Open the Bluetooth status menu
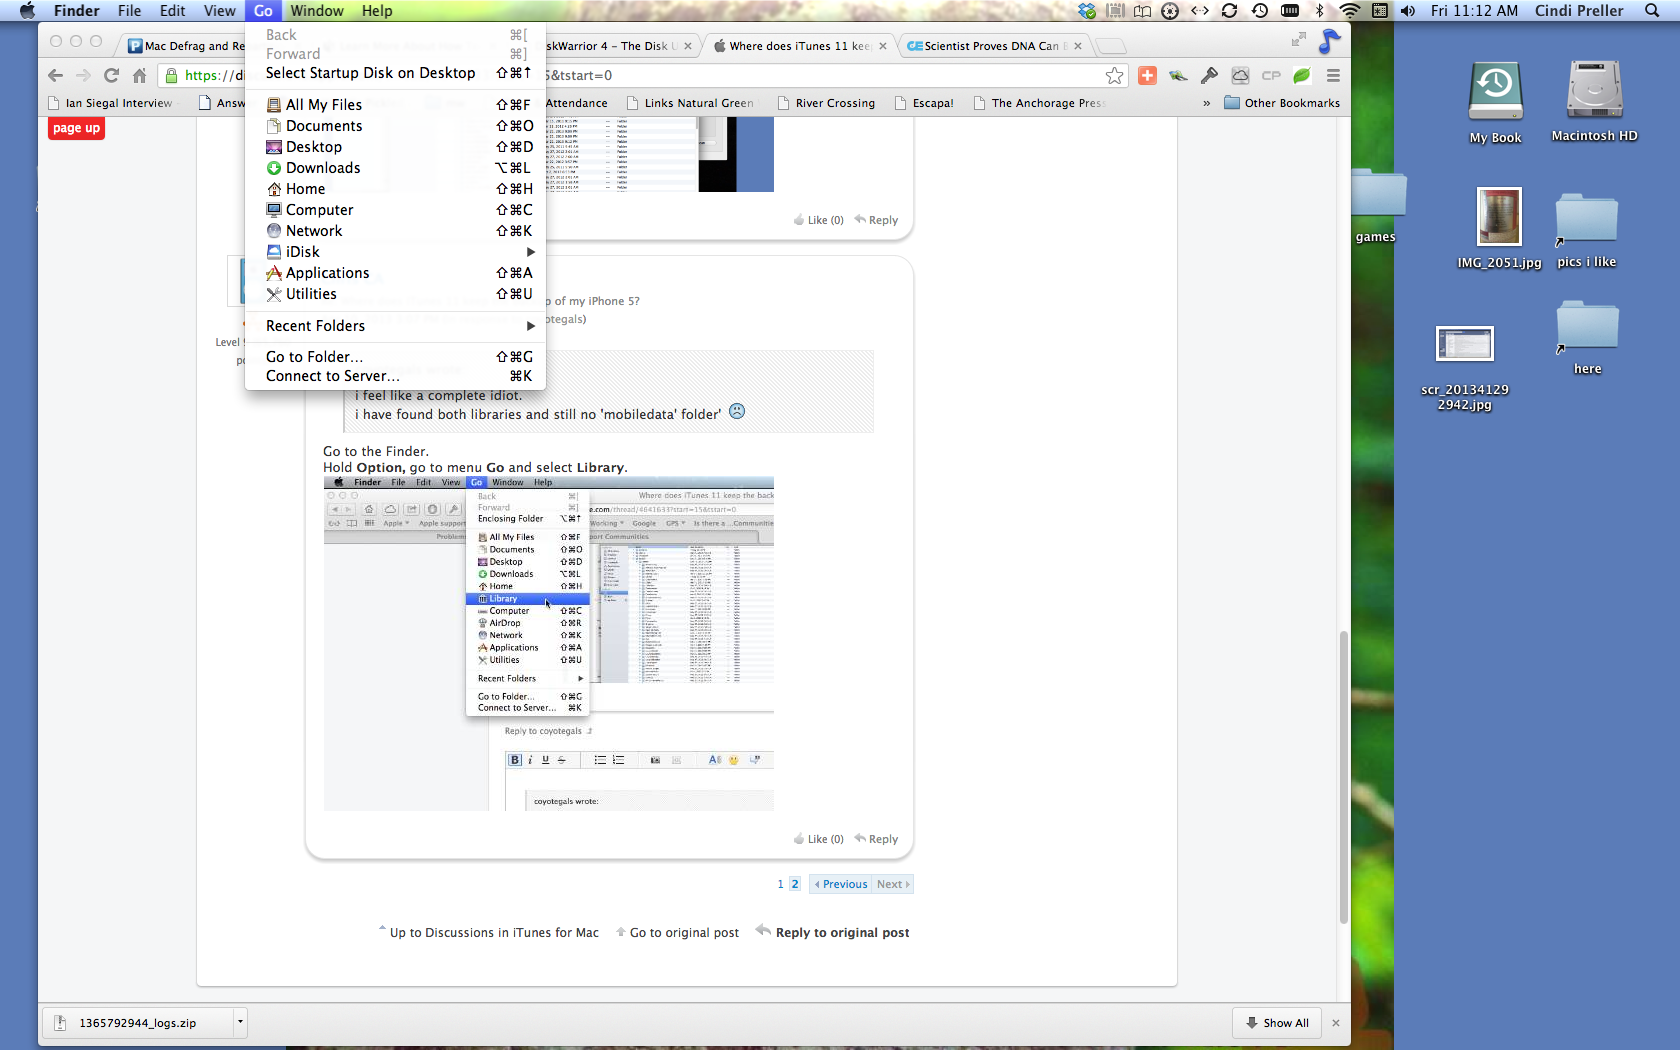 pyautogui.click(x=1320, y=11)
